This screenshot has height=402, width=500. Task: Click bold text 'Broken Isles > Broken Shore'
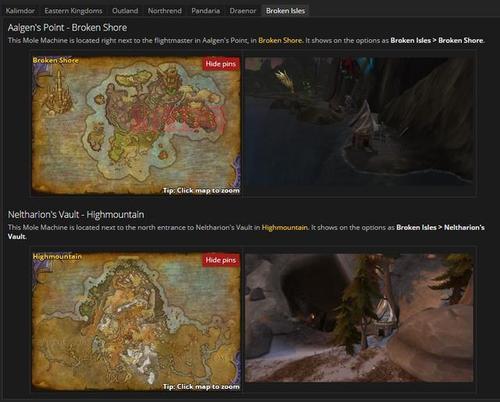437,40
